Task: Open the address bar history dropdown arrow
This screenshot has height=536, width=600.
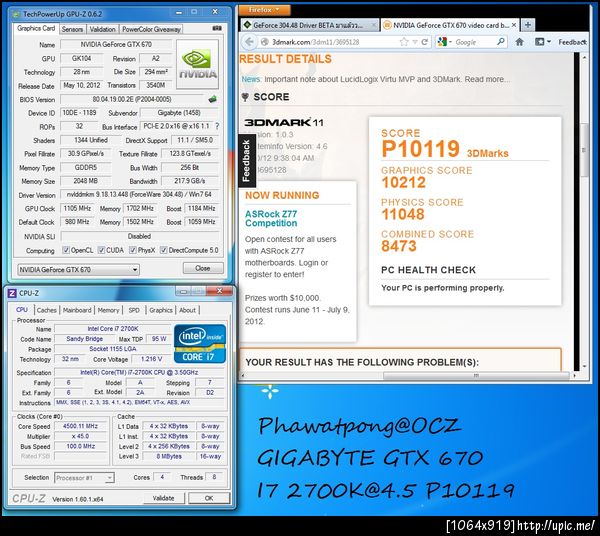Action: pyautogui.click(x=414, y=42)
